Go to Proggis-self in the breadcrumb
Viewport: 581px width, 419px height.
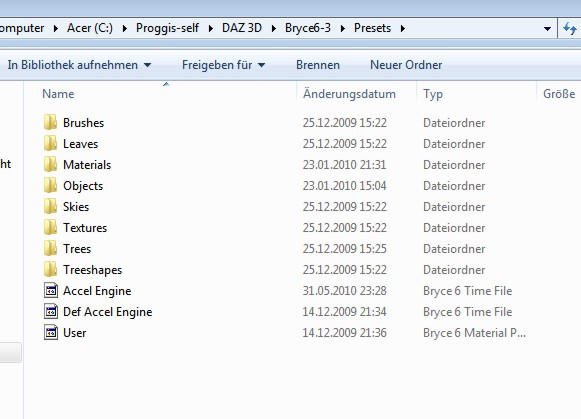coord(167,28)
